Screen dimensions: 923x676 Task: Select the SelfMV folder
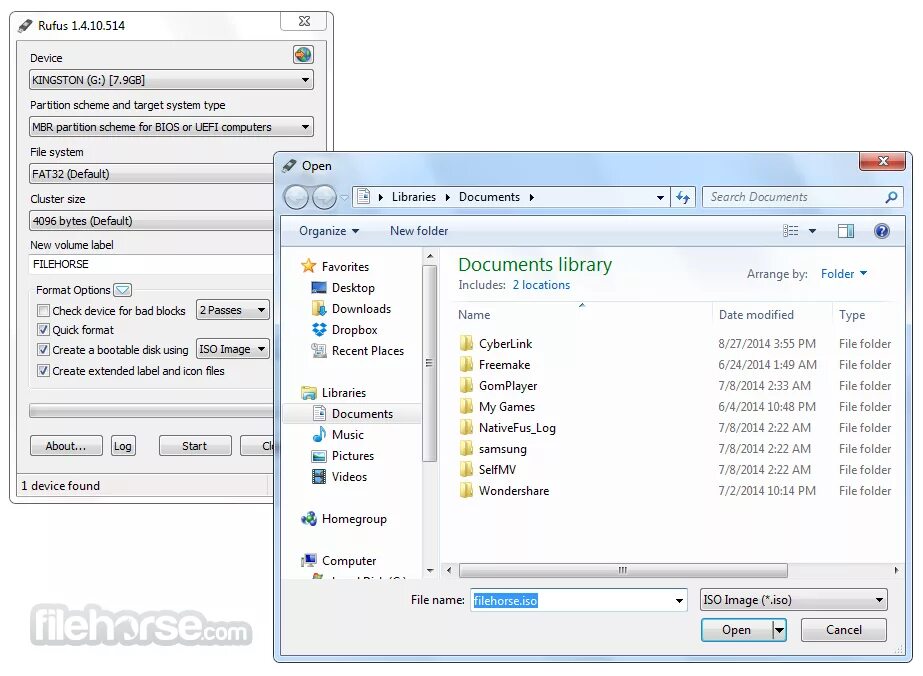(497, 470)
